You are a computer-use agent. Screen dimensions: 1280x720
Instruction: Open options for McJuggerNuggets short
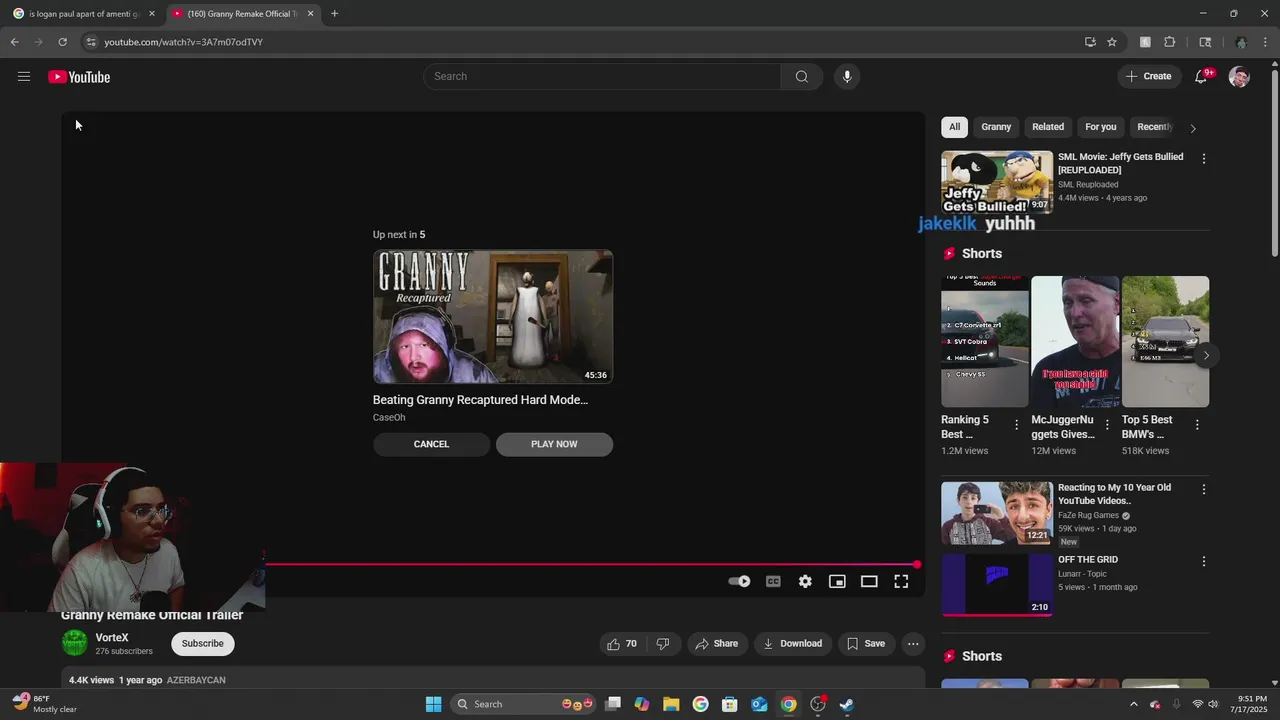point(1106,425)
